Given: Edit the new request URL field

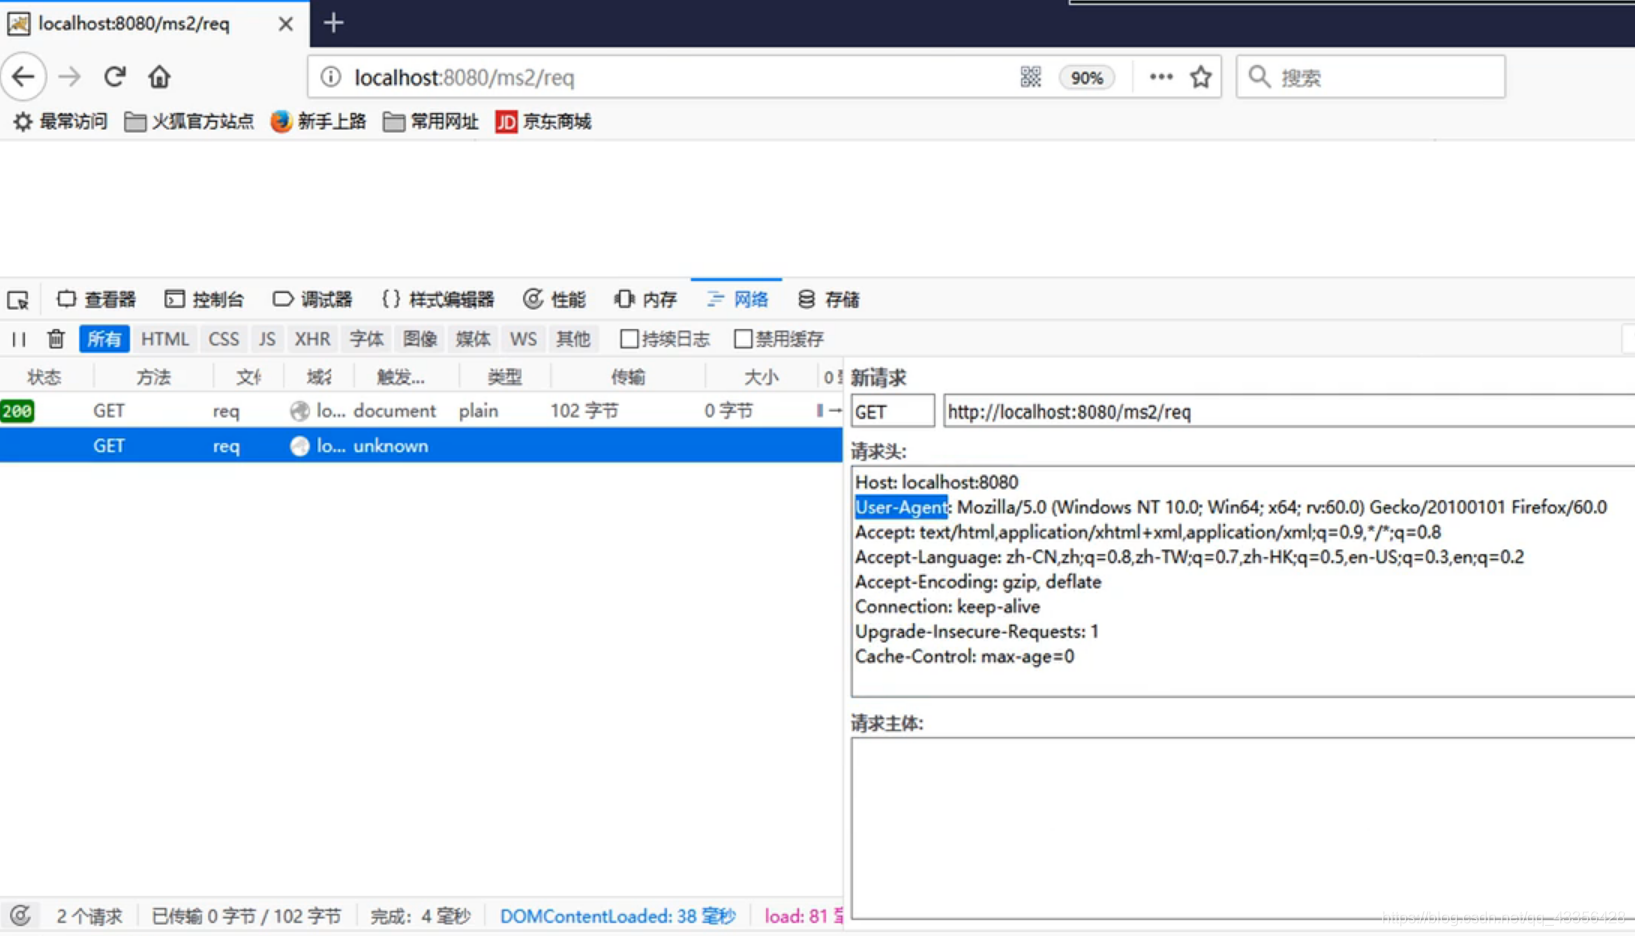Looking at the screenshot, I should [1289, 411].
